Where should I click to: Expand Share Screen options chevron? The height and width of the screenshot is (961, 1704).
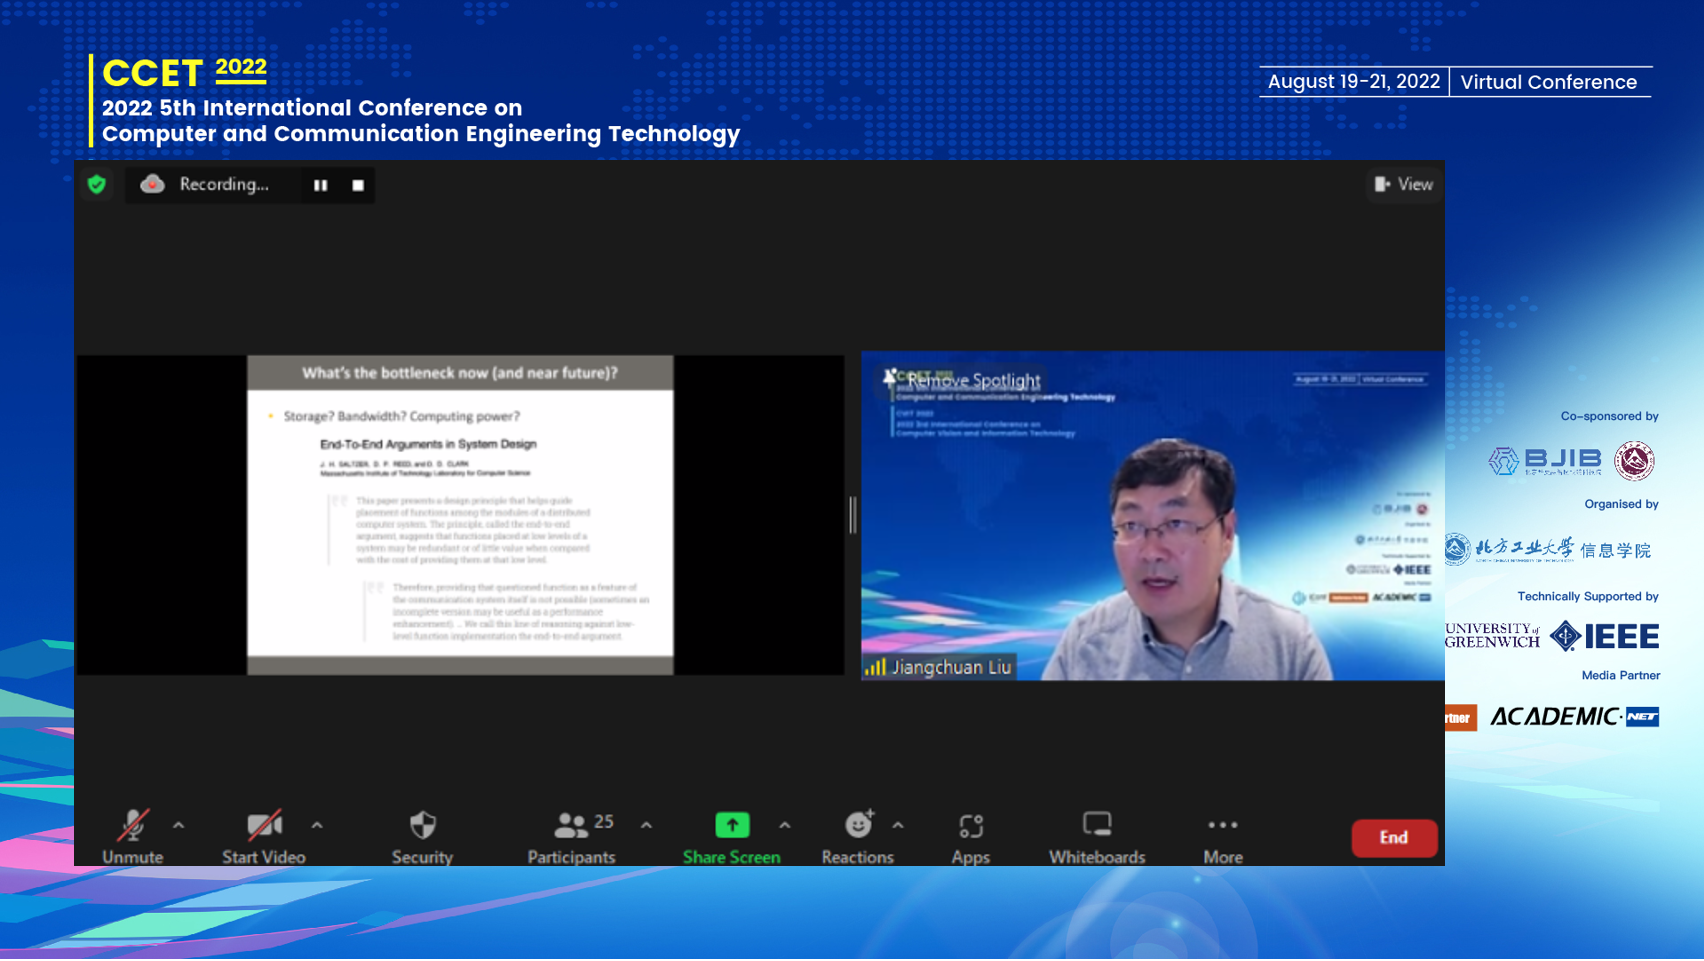click(785, 826)
